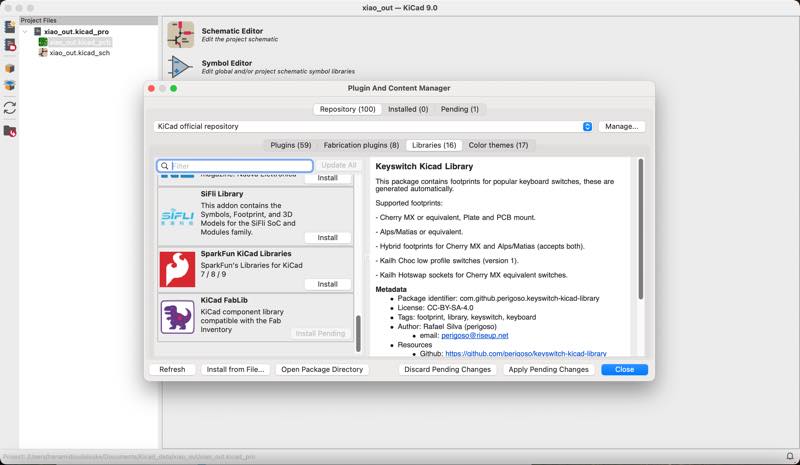Open the Plugins (59) tab

tap(290, 145)
